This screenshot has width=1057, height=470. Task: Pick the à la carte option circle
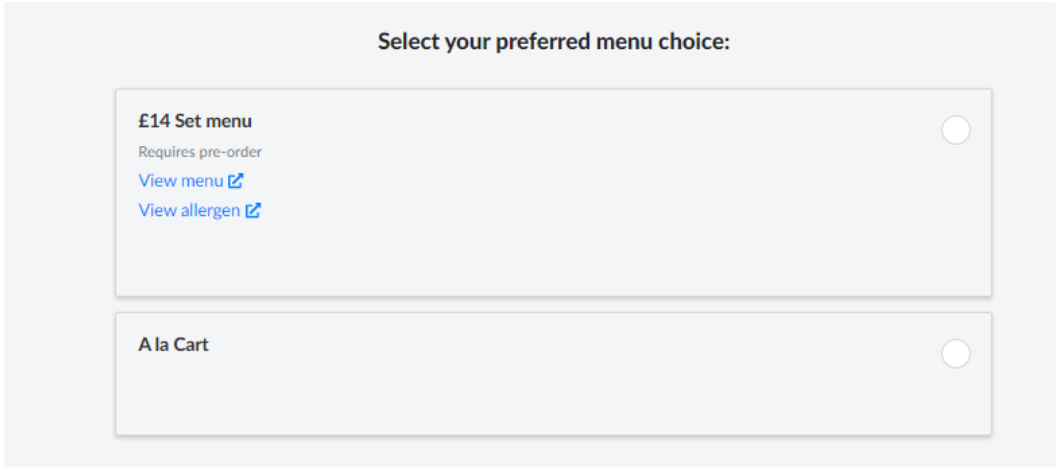click(955, 354)
